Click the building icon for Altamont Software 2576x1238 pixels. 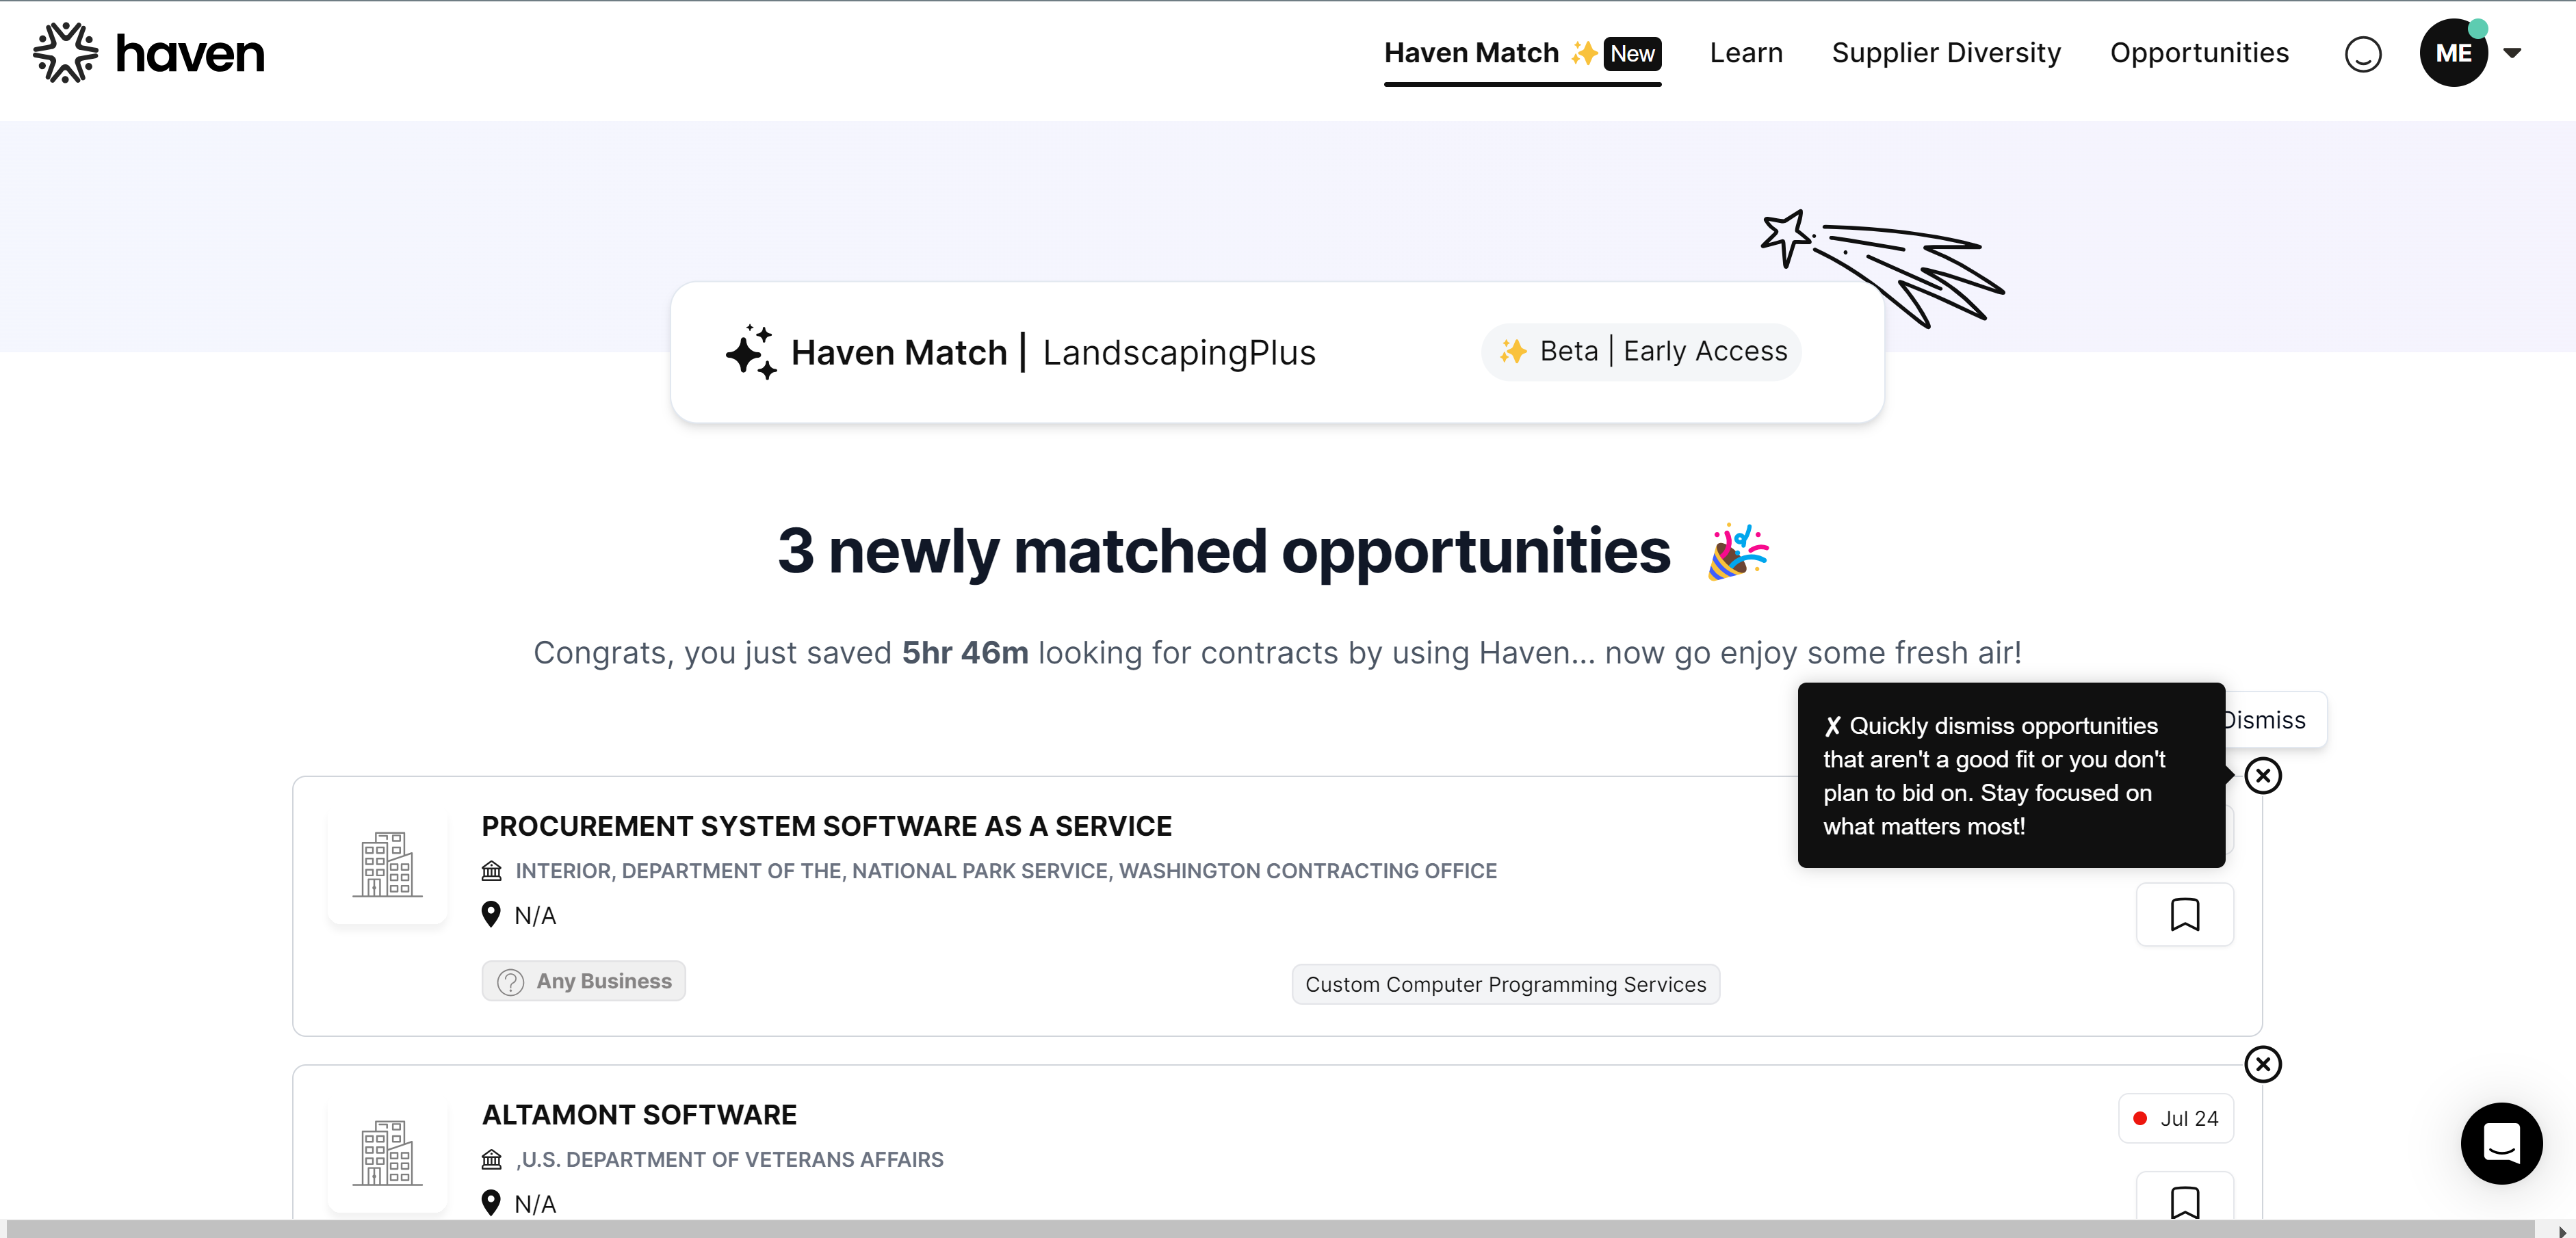(x=387, y=1153)
